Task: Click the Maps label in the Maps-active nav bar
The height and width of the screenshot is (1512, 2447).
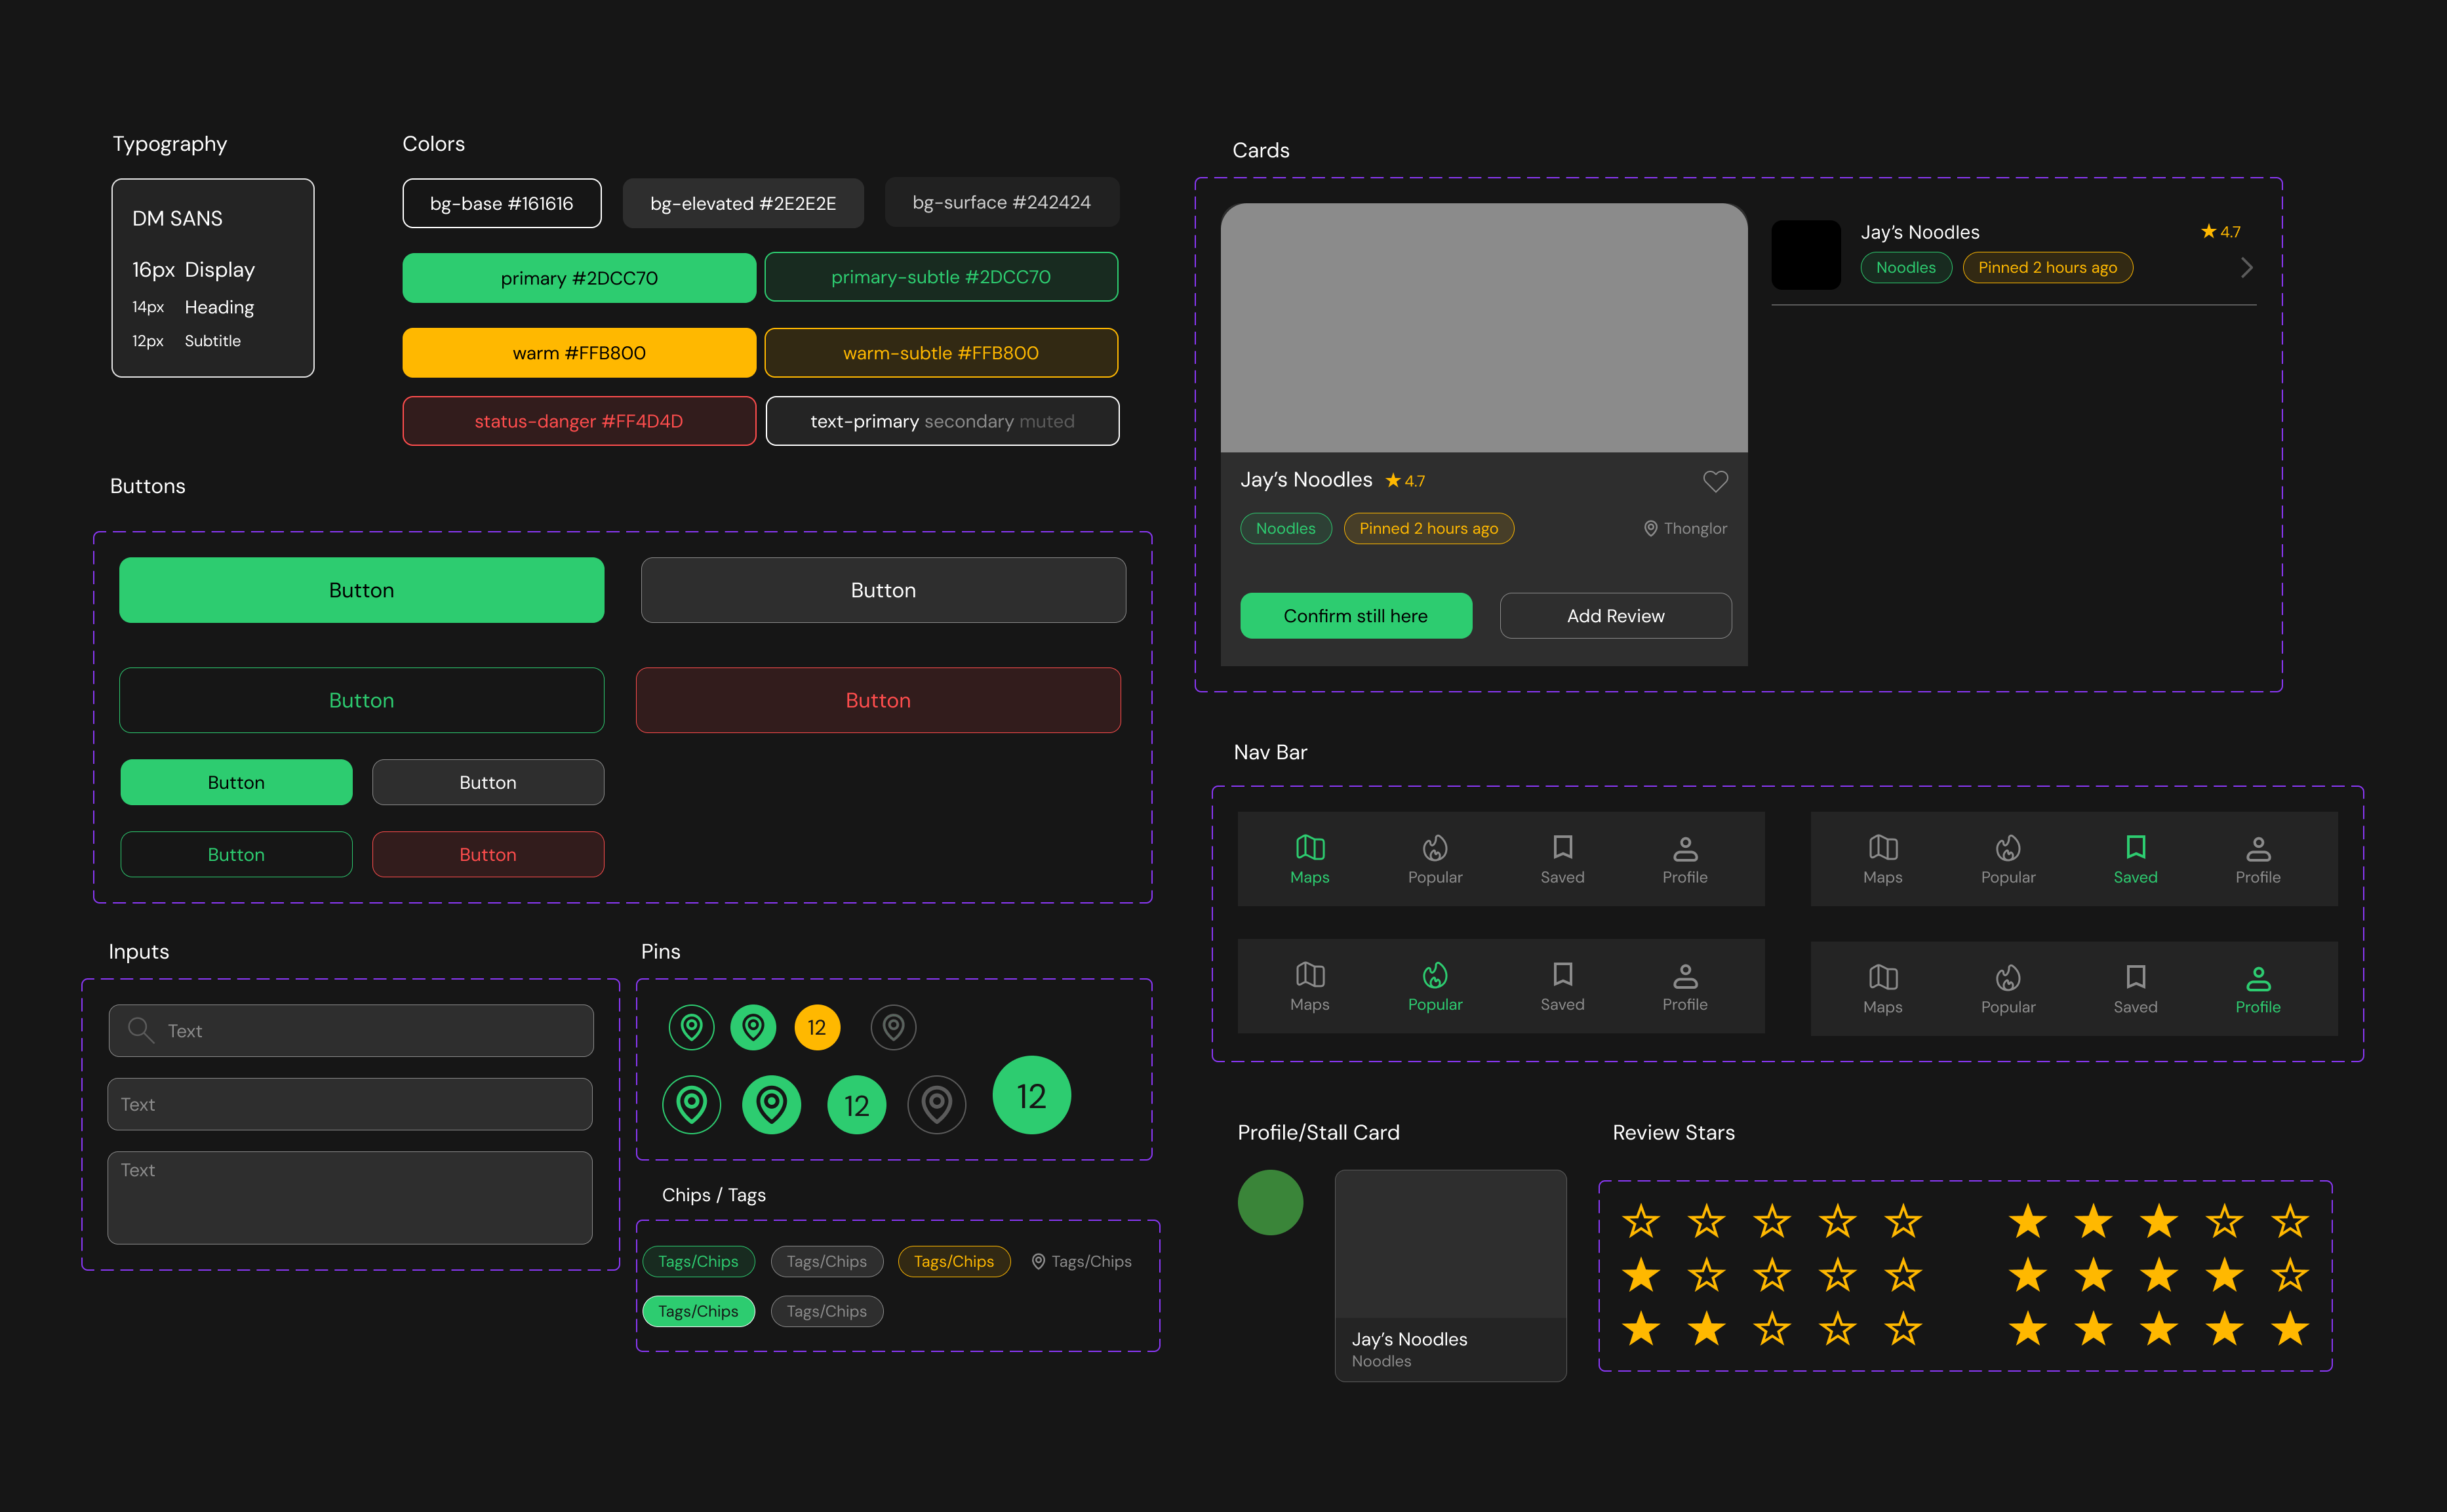Action: click(1309, 877)
